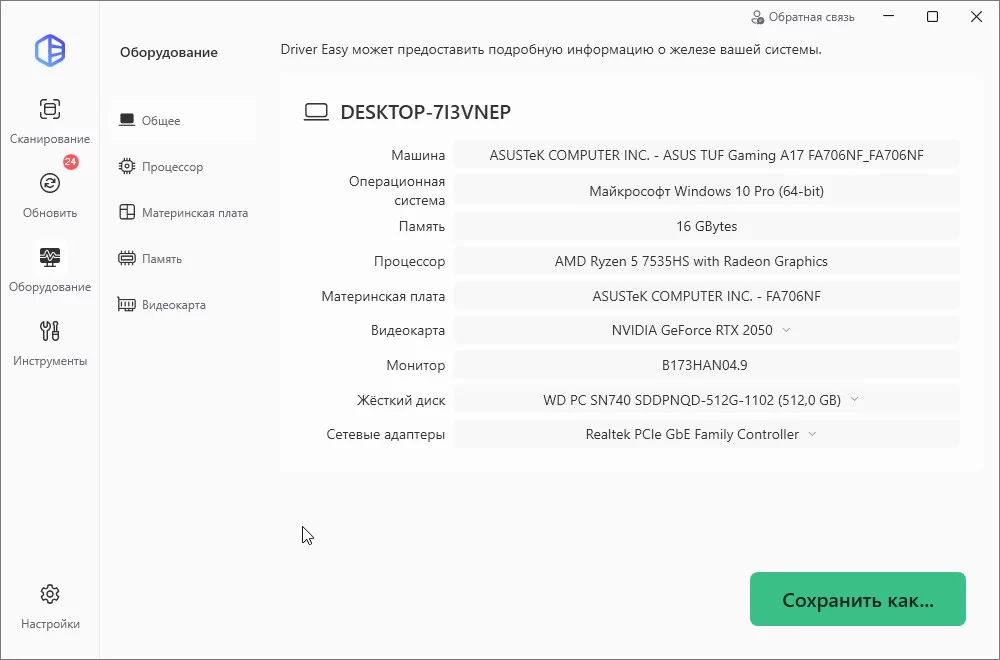Click the Операционная система row label
The height and width of the screenshot is (660, 1000).
(x=397, y=191)
